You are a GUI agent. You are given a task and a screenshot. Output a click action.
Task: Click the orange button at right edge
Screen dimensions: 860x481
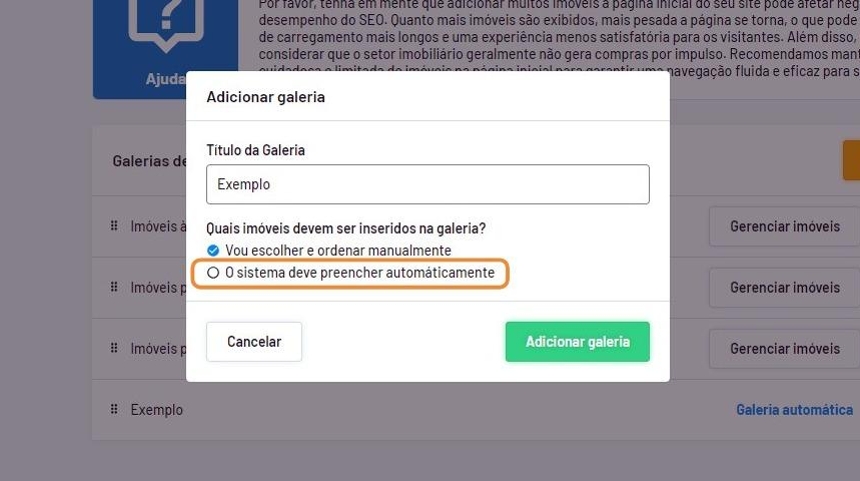pyautogui.click(x=851, y=160)
